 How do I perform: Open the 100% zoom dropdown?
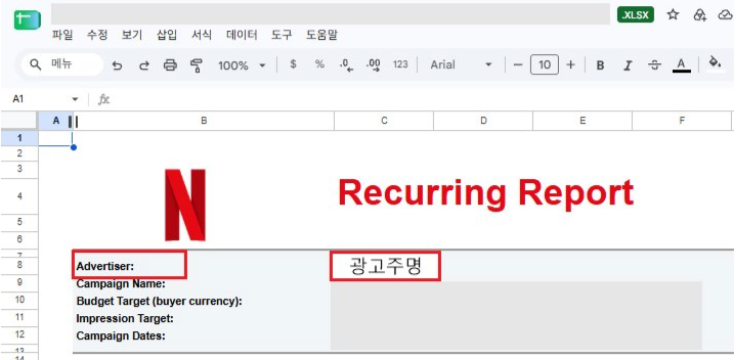click(242, 65)
